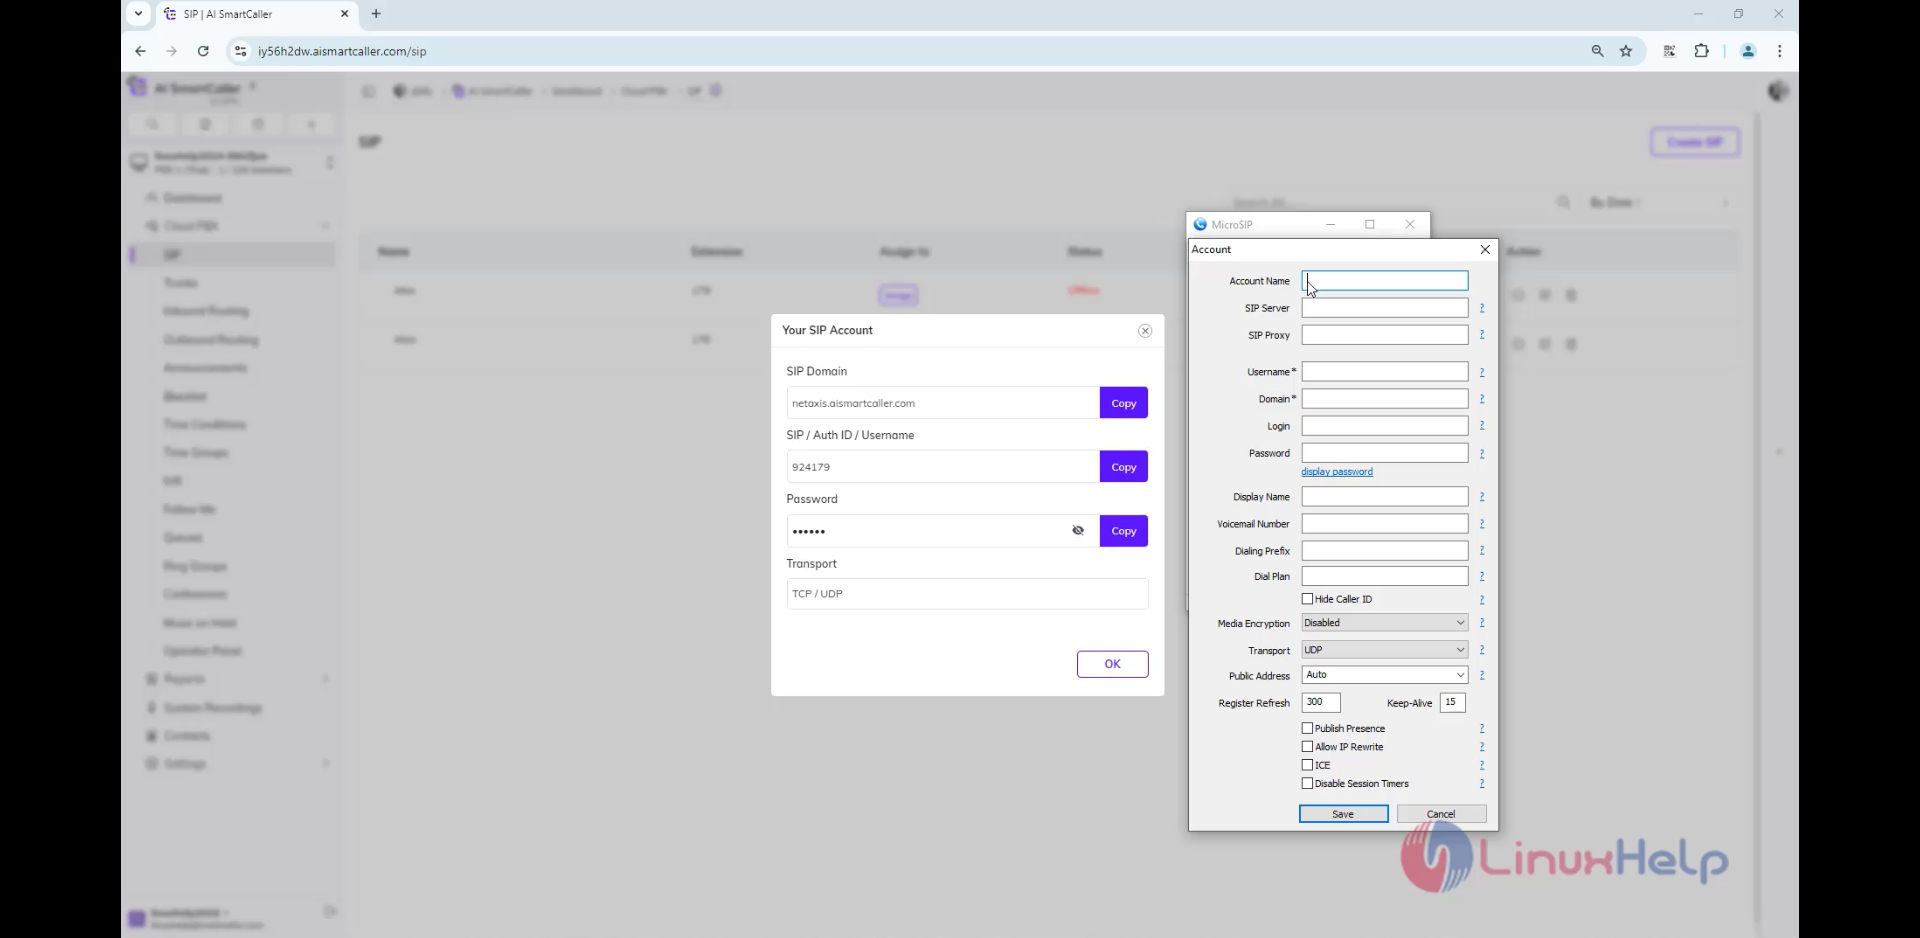Focus the browser address bar URL
The image size is (1920, 938).
pos(342,51)
